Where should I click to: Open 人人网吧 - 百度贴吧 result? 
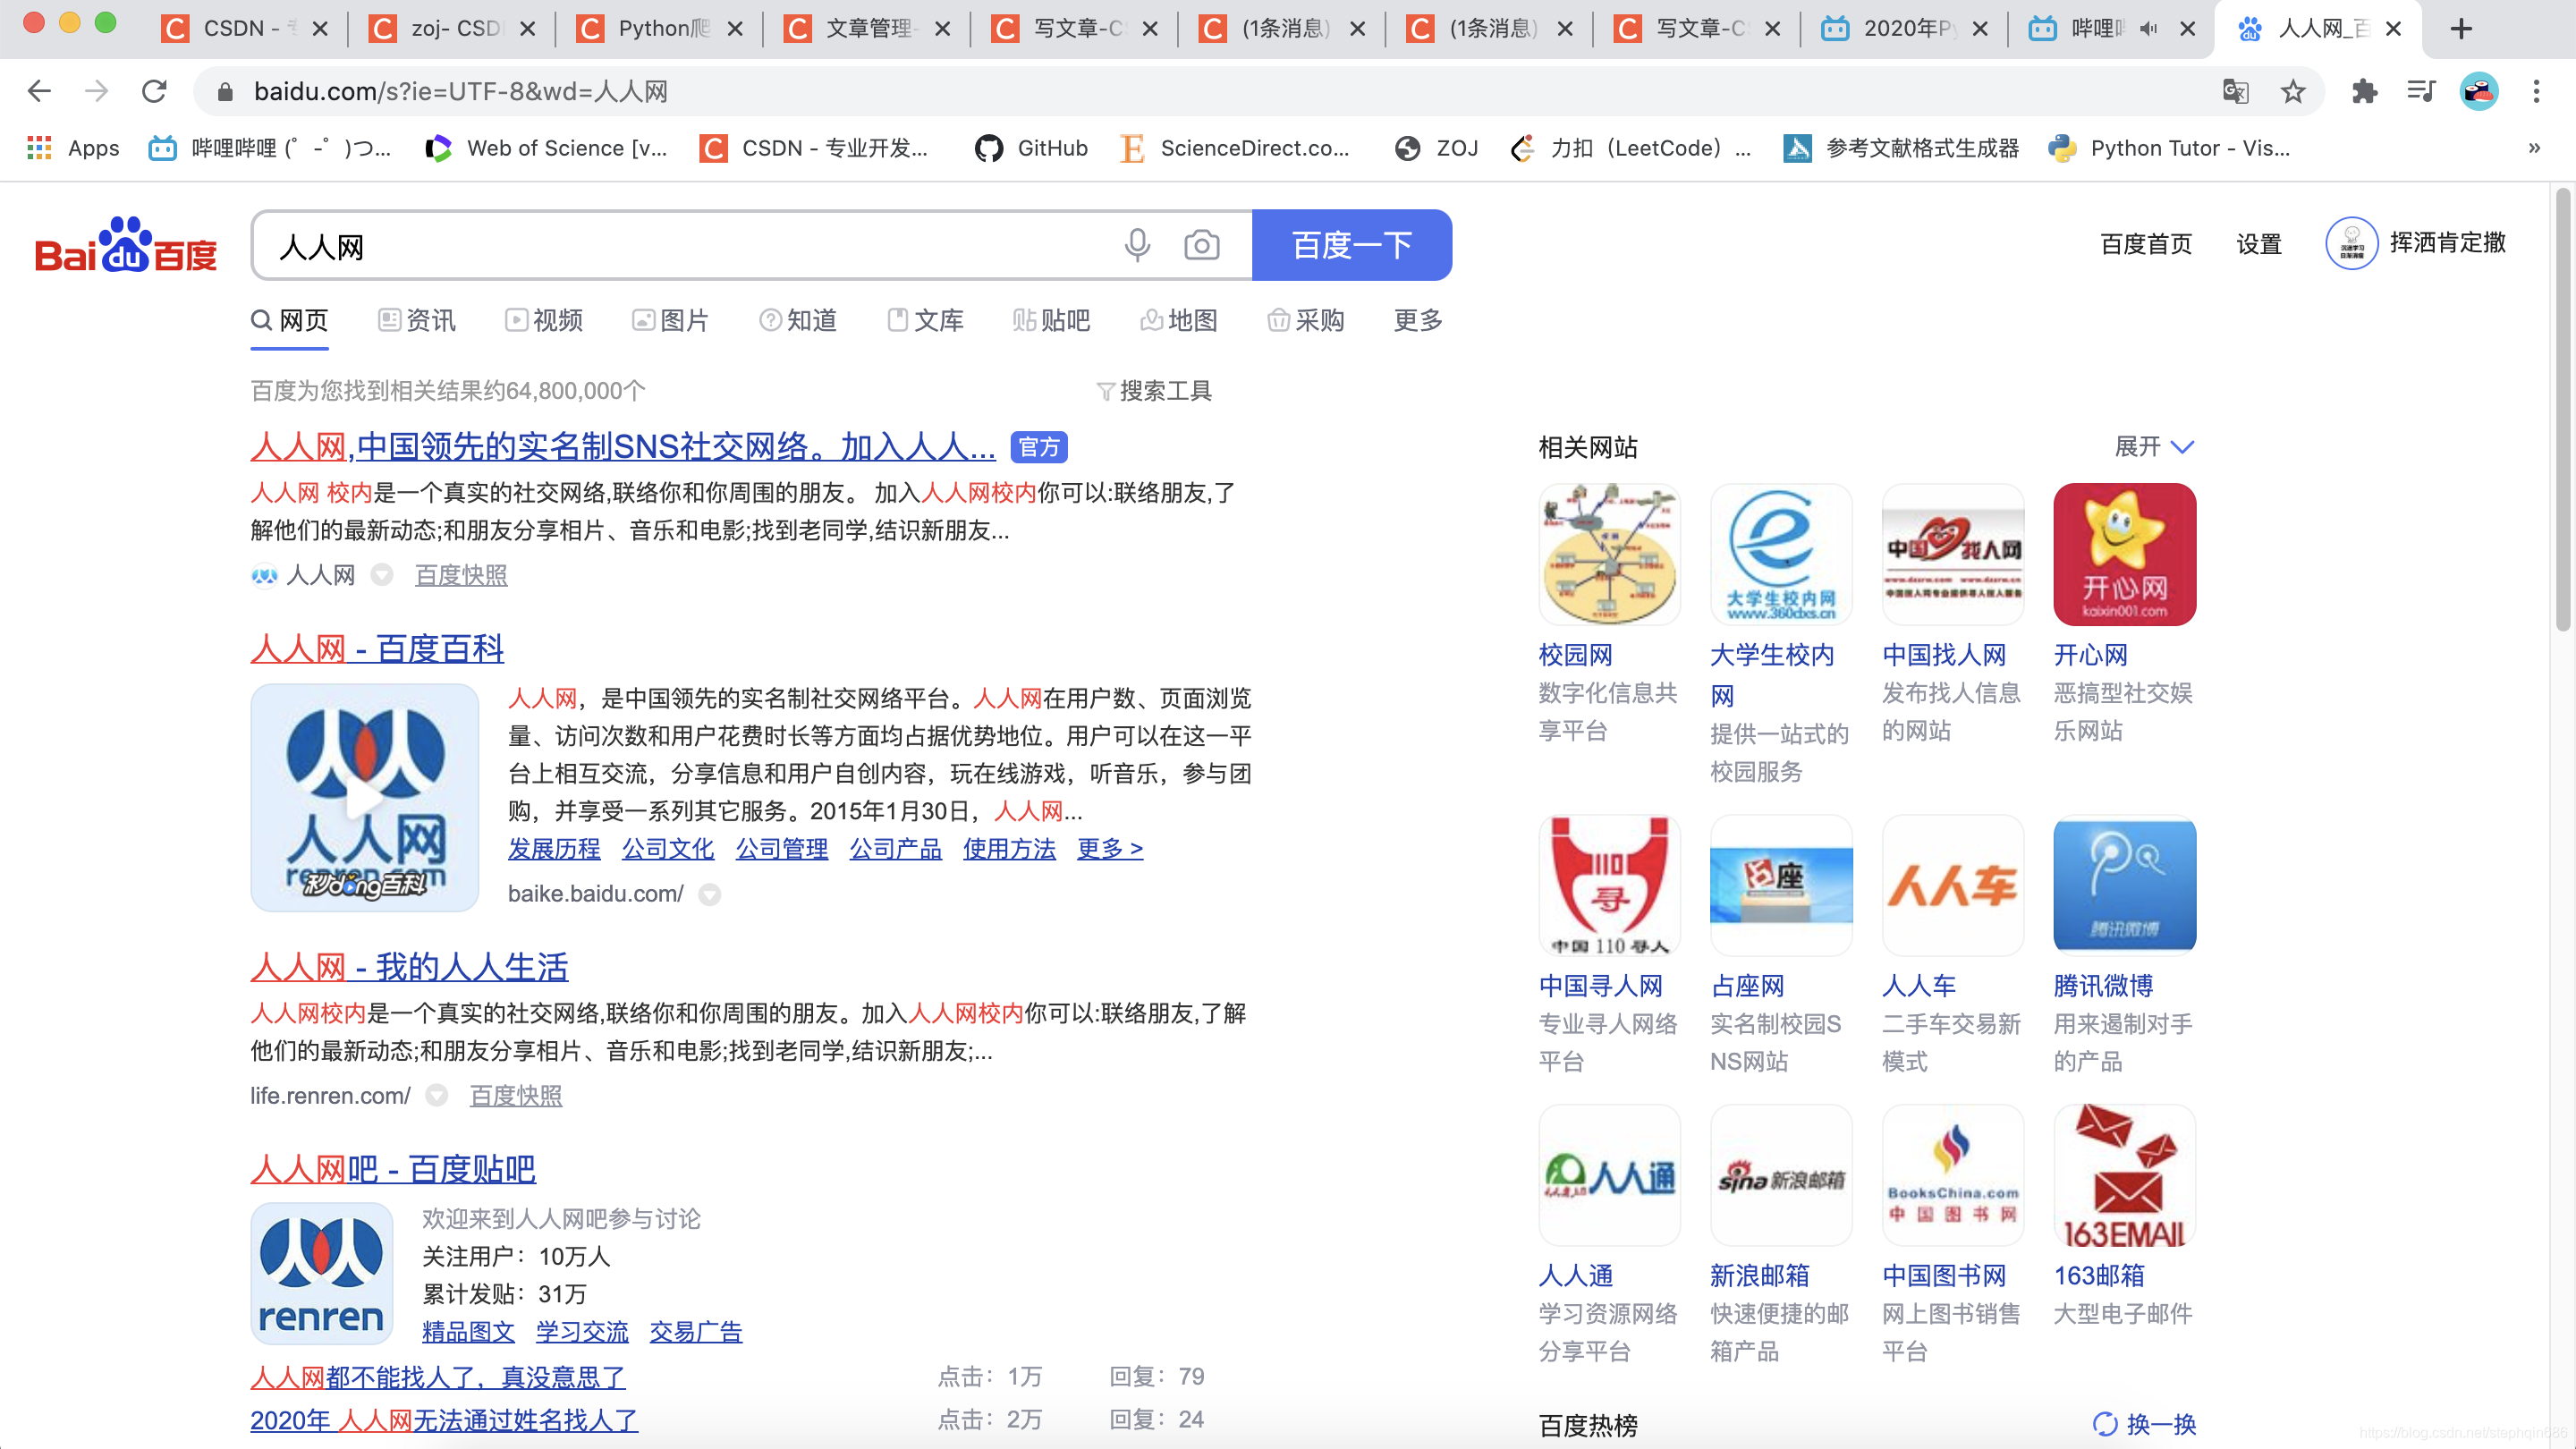pos(393,1169)
